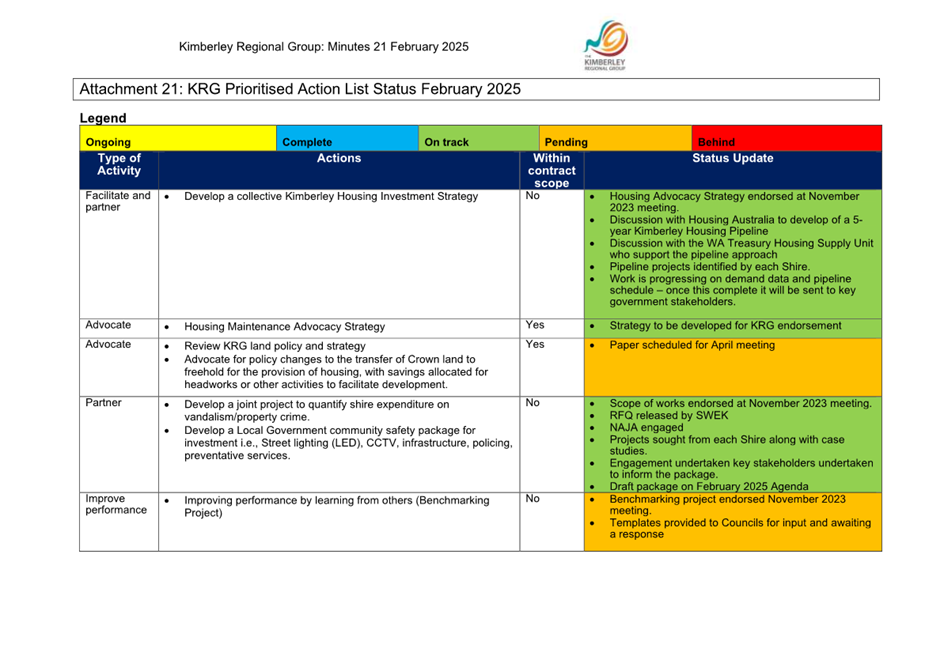Screen dimensions: 925x653
Task: Click the Within contract scope header
Action: [x=552, y=170]
